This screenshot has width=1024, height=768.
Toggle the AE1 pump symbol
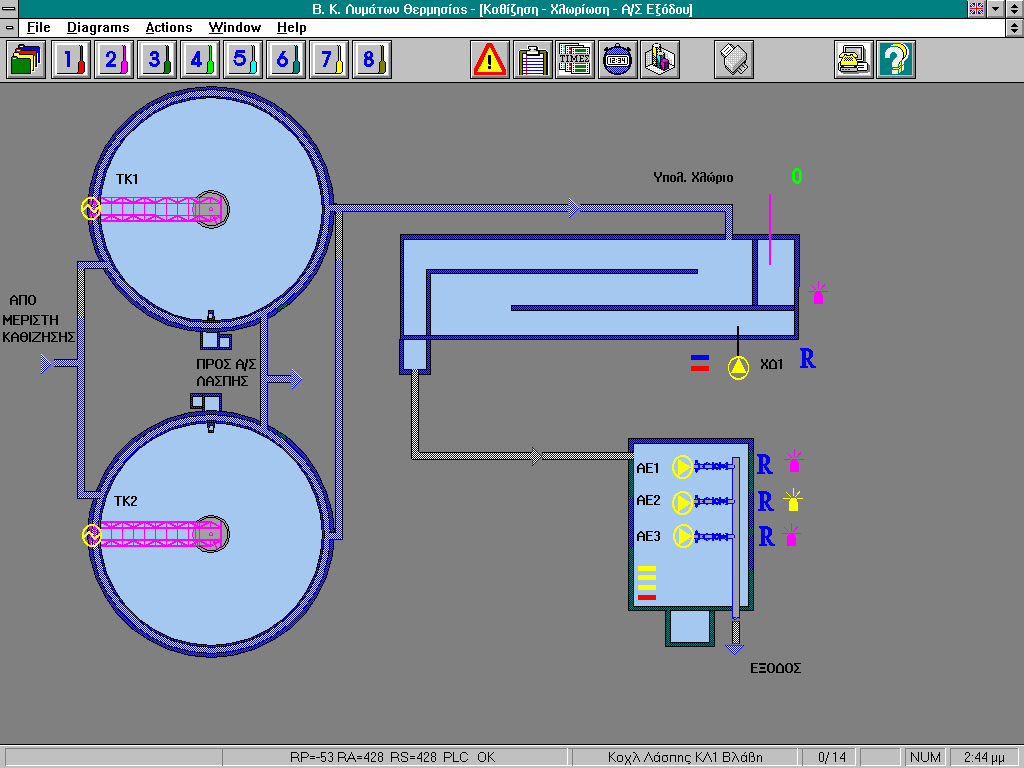point(682,467)
